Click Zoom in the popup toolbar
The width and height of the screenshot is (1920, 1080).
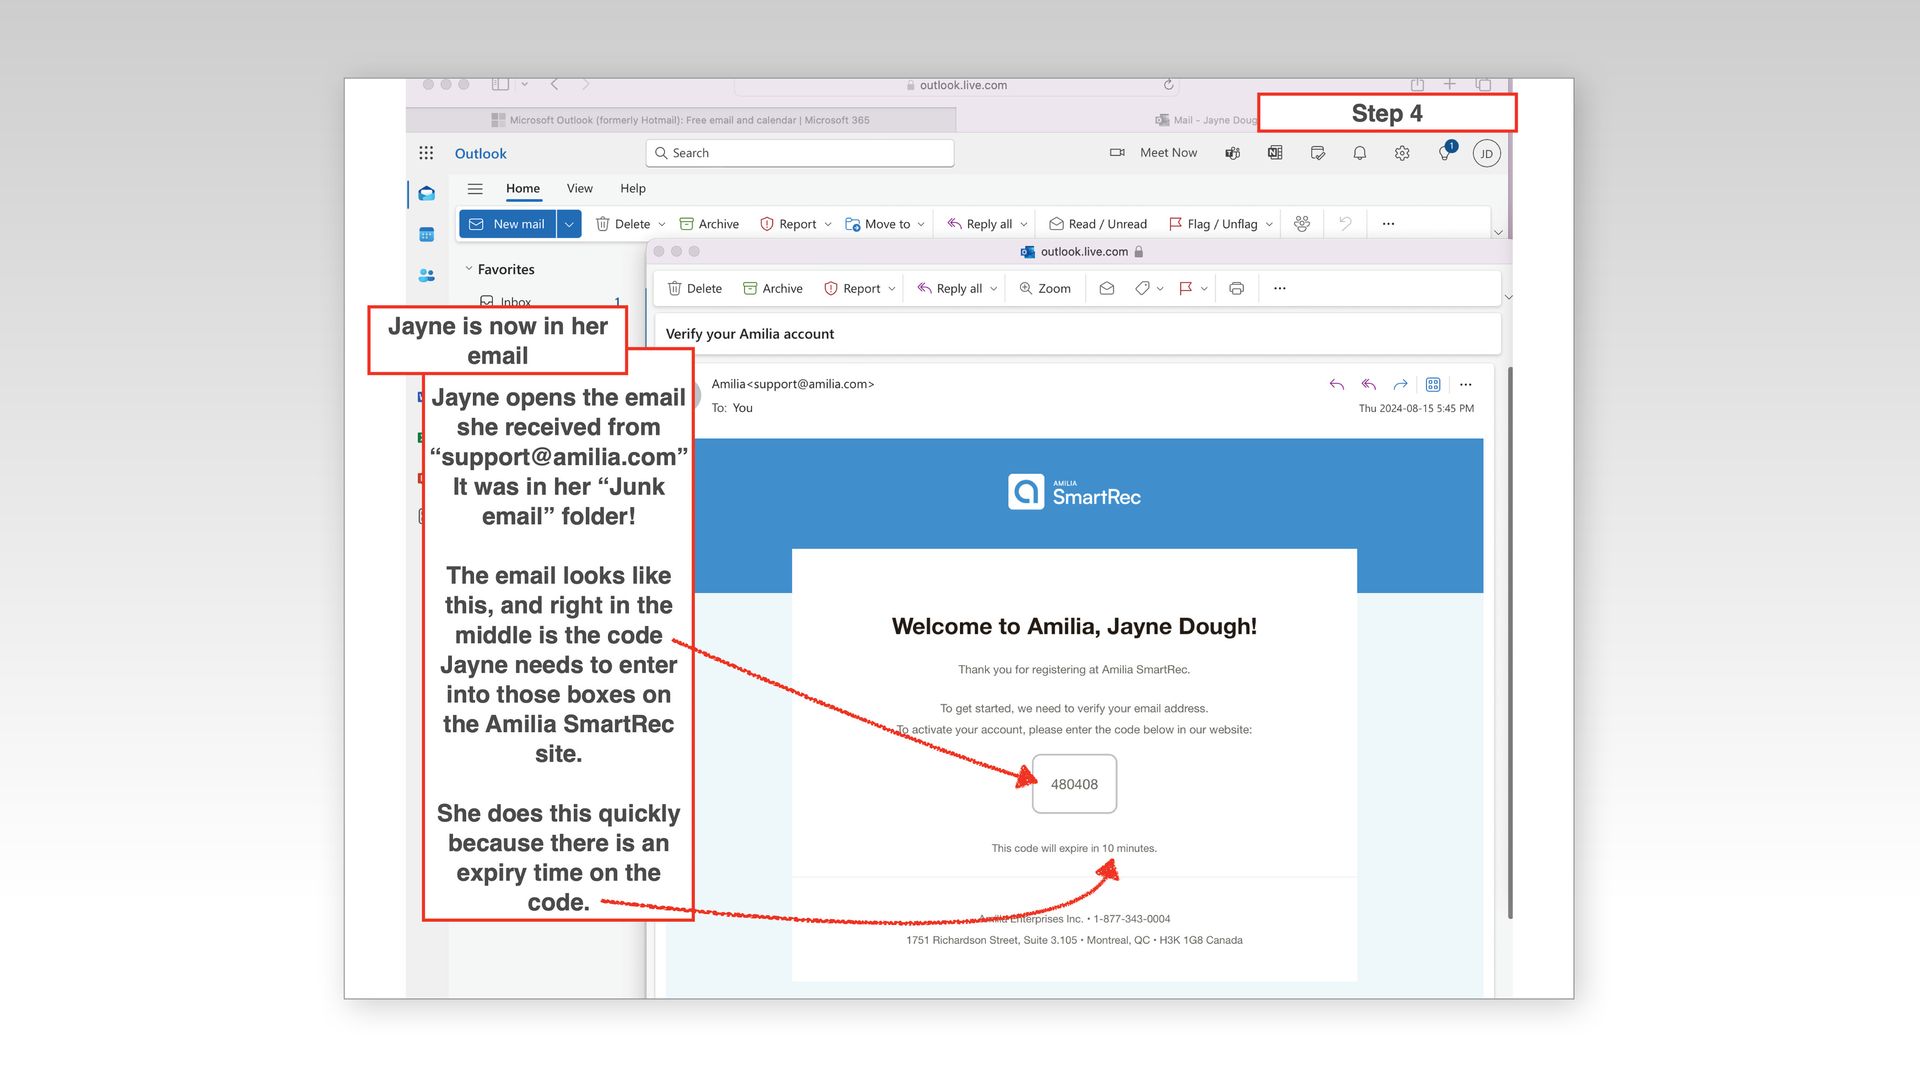[x=1045, y=289]
